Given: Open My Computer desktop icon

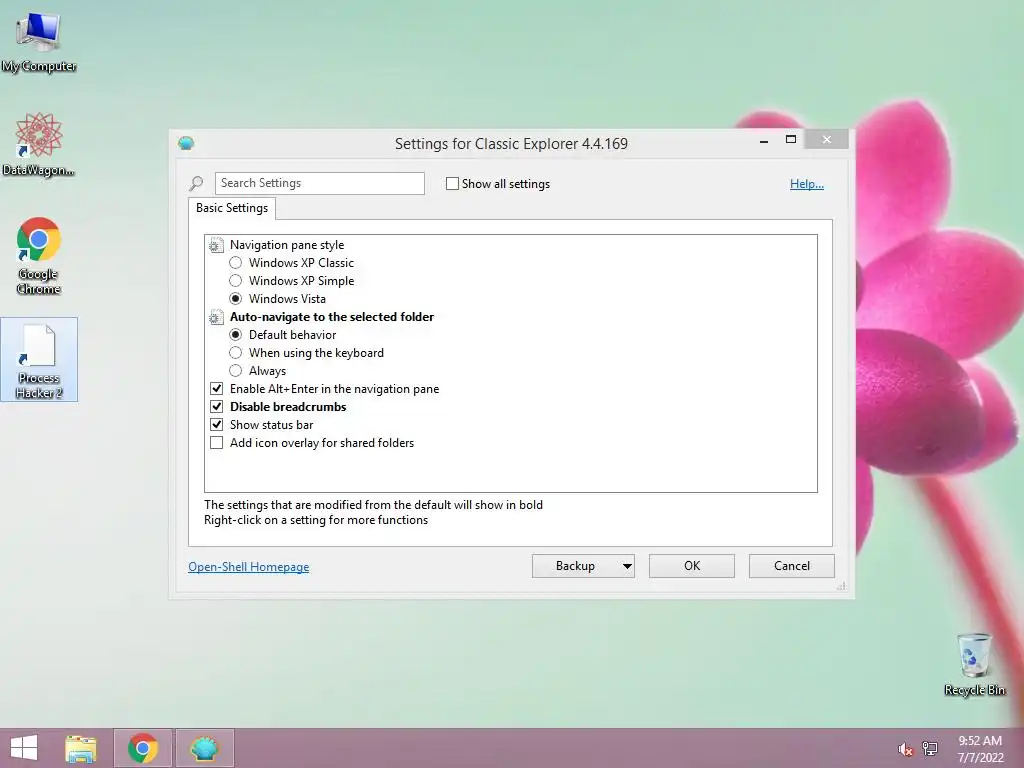Looking at the screenshot, I should [39, 42].
